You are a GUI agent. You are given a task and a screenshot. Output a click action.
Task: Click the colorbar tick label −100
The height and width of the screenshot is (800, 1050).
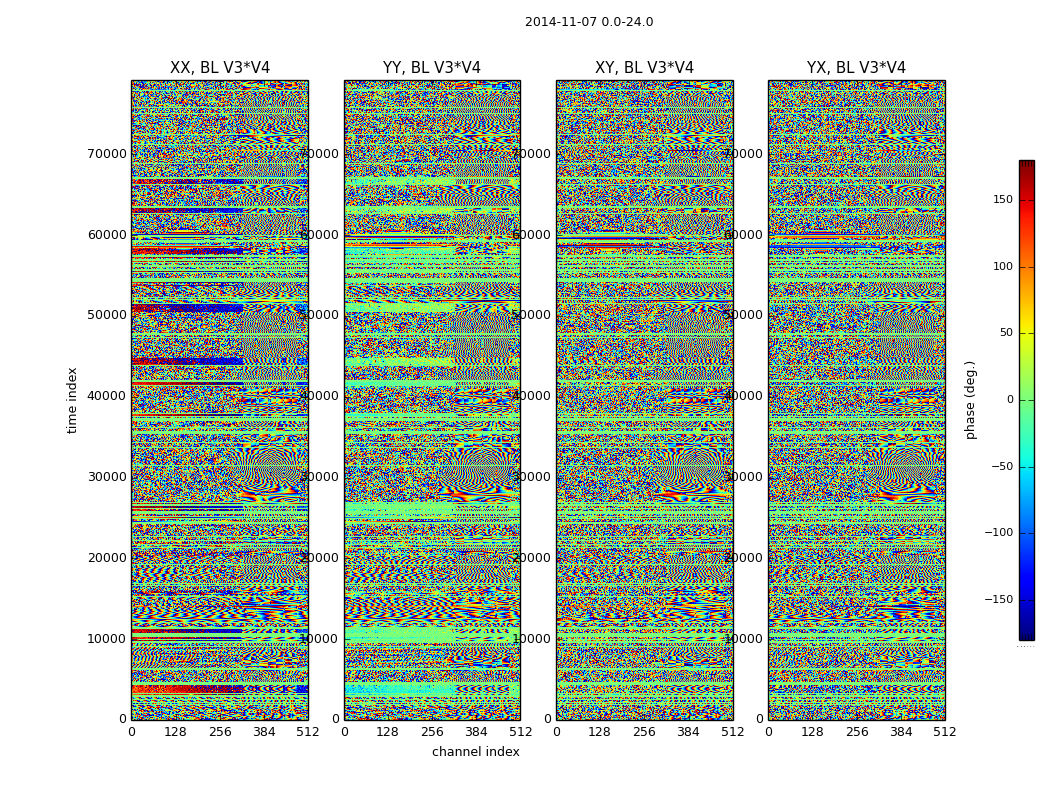point(999,533)
